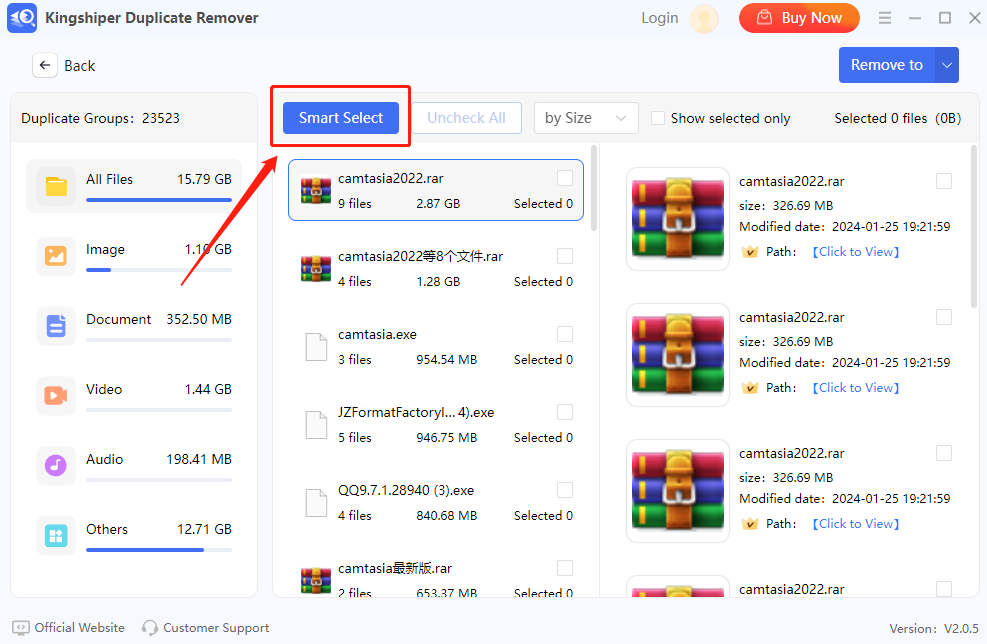This screenshot has width=987, height=644.
Task: Click the file details panel scrollbar
Action: [974, 227]
